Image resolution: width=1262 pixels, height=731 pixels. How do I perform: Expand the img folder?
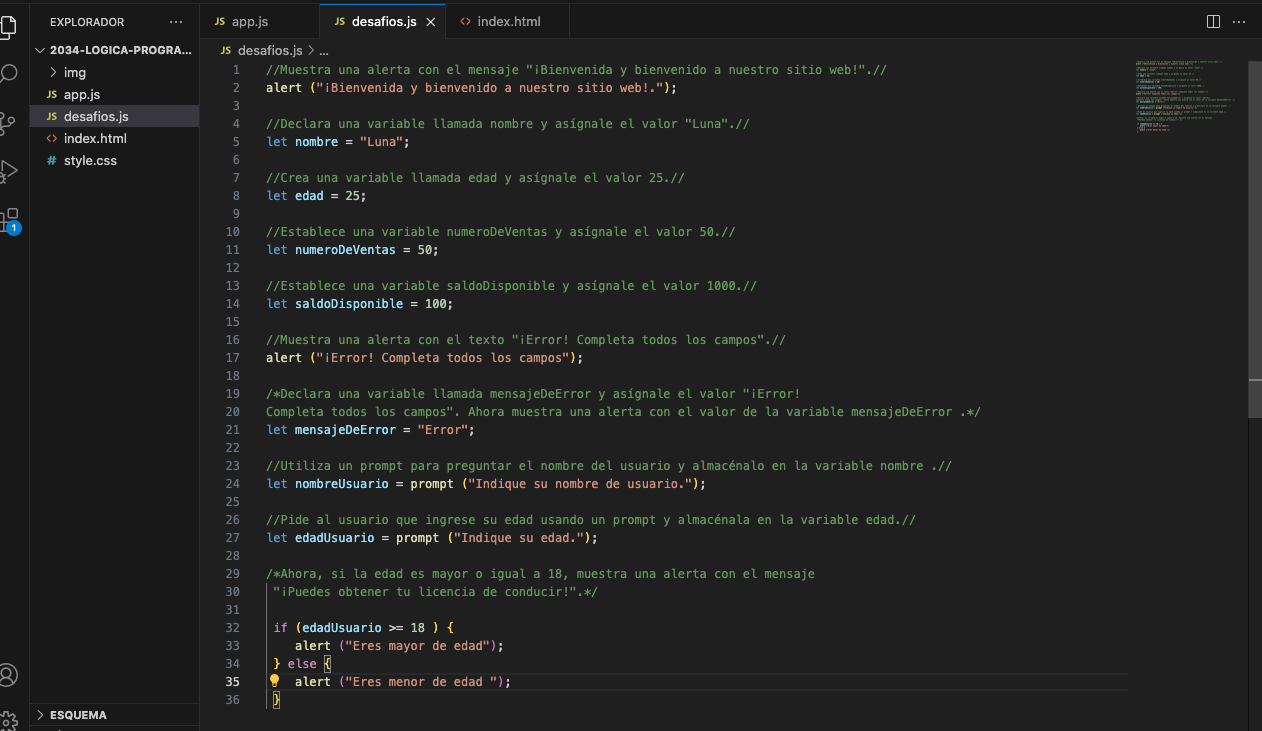pos(114,72)
